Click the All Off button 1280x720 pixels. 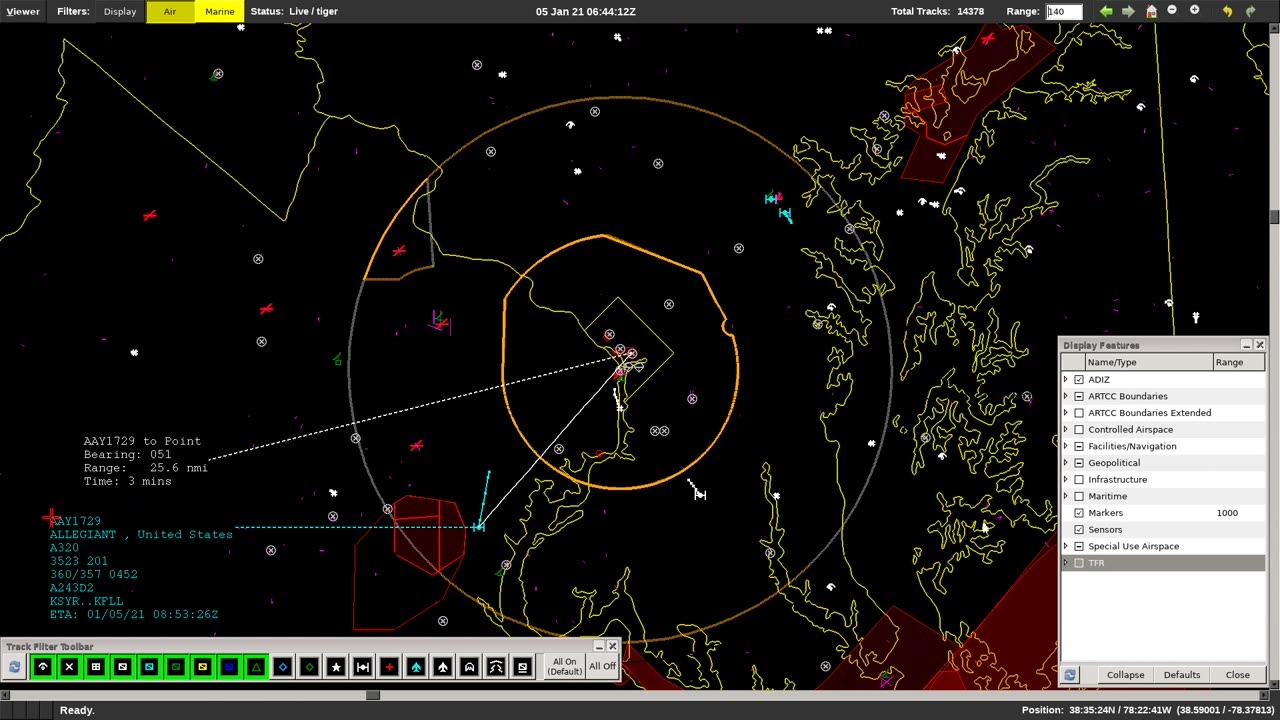pos(603,667)
